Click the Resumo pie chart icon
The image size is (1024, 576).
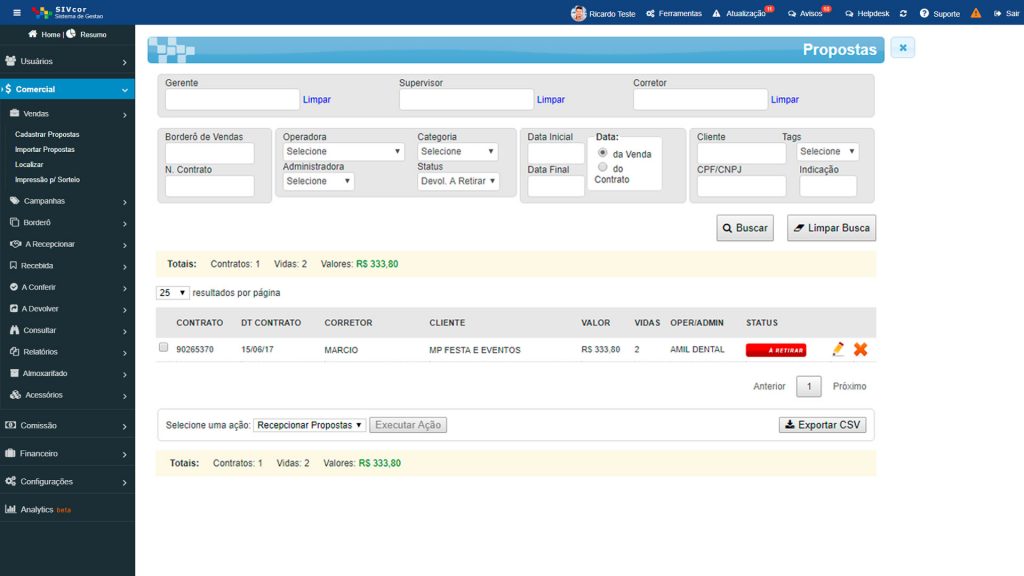click(71, 34)
